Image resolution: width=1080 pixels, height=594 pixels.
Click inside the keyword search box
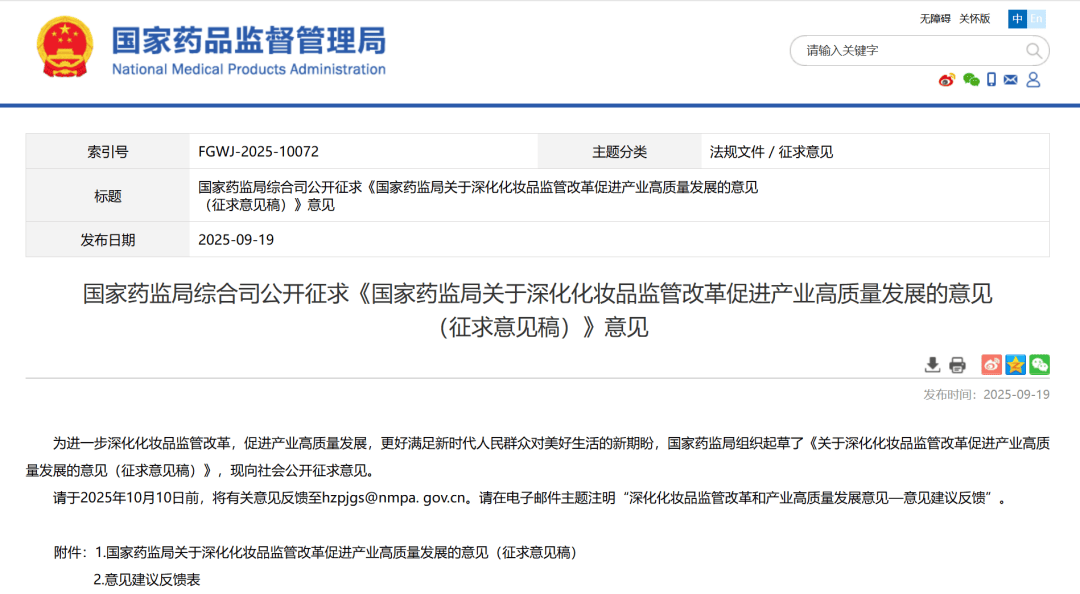900,51
